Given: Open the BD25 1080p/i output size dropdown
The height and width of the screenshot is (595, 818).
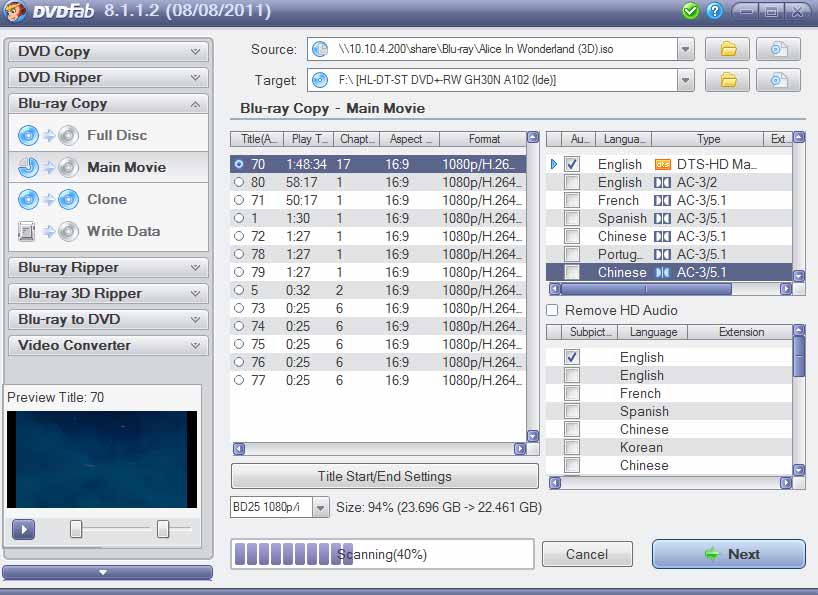Looking at the screenshot, I should click(x=321, y=507).
